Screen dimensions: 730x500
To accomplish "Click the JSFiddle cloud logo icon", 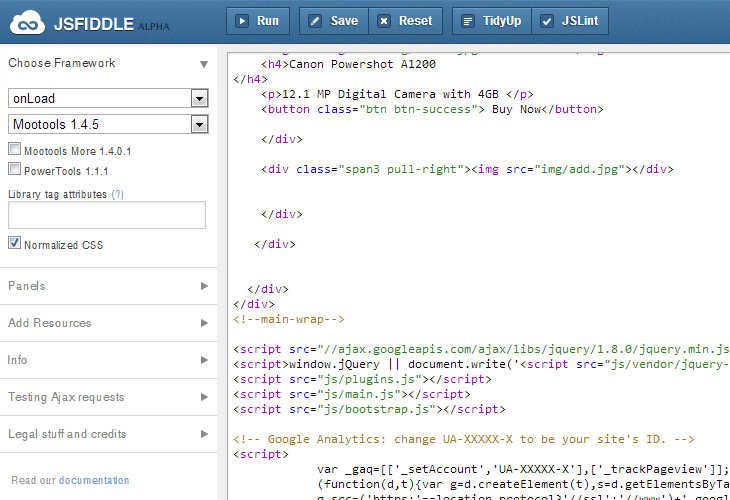I will [x=27, y=23].
